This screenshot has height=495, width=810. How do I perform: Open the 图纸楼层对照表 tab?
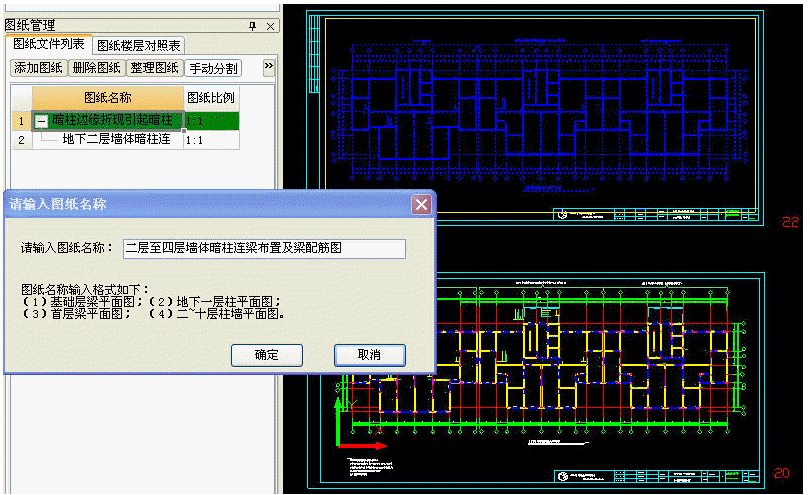point(139,46)
